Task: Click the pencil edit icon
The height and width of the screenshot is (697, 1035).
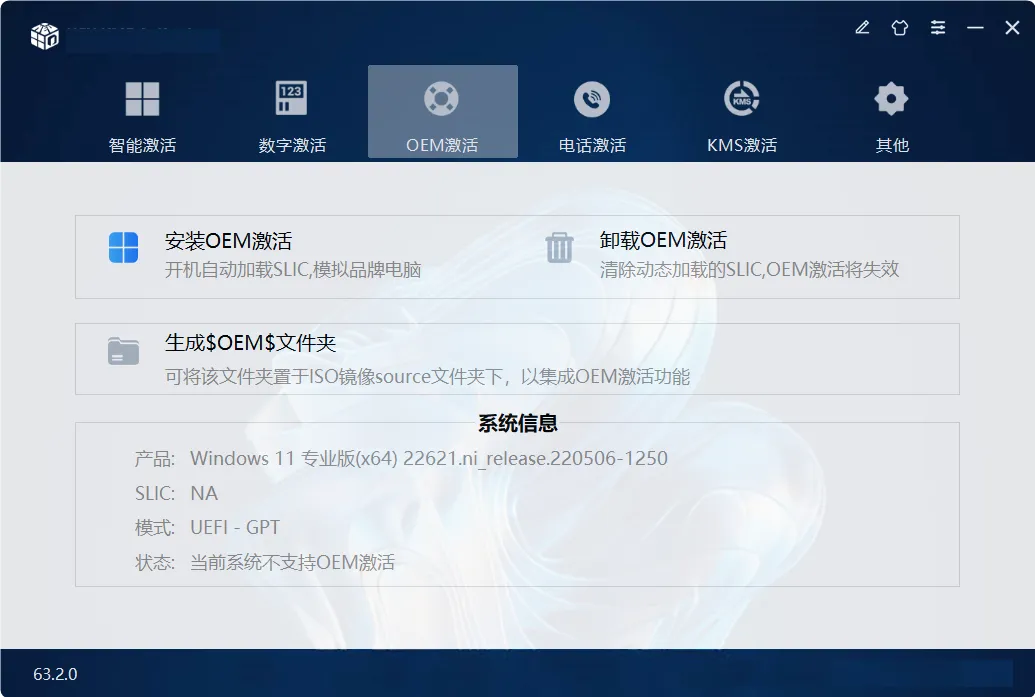Action: [862, 28]
